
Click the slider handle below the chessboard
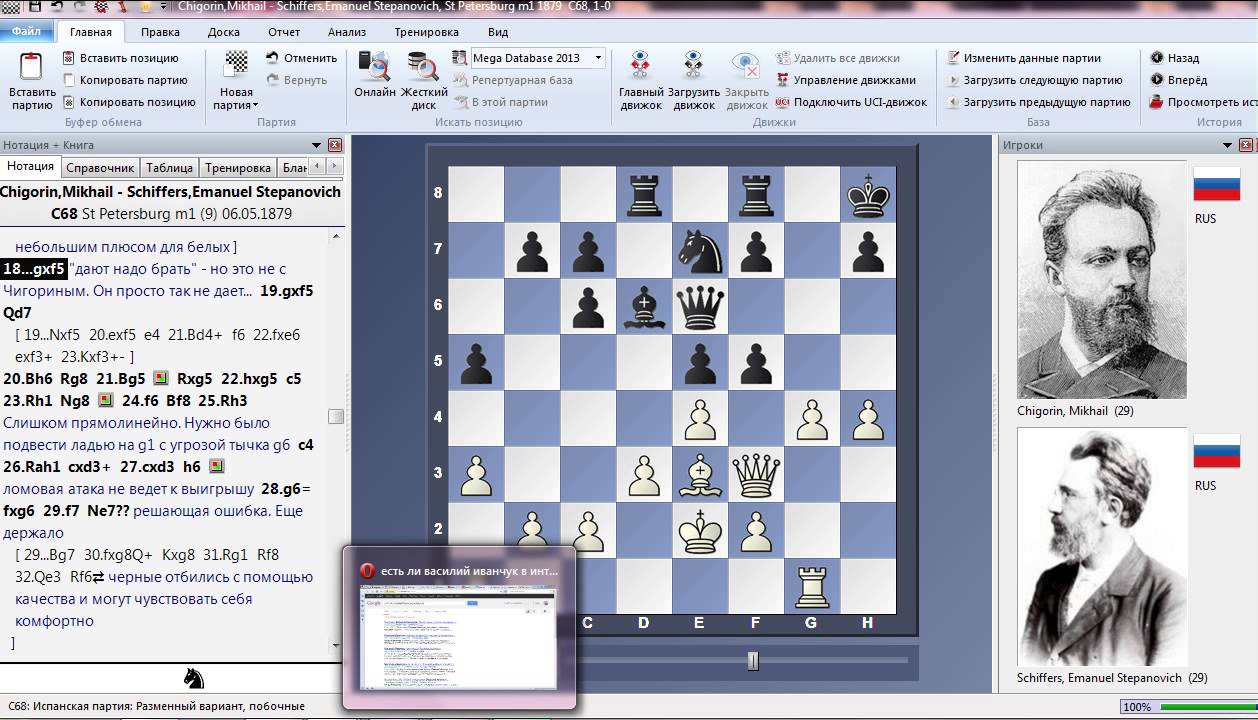click(753, 660)
